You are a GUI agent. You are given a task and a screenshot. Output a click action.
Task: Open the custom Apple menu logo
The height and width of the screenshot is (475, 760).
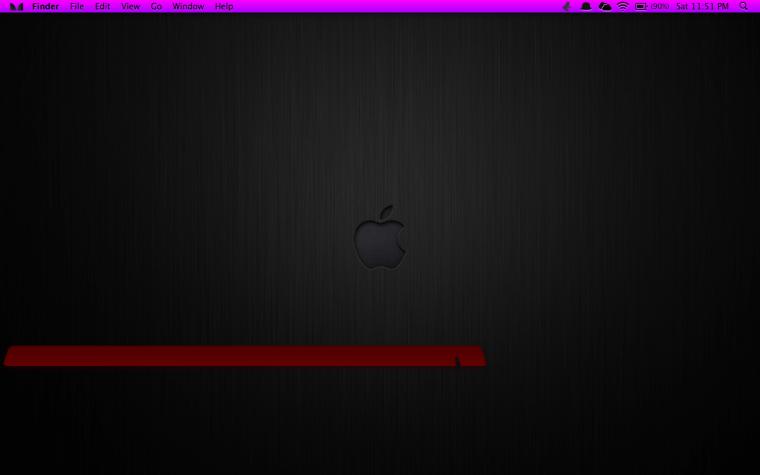16,6
